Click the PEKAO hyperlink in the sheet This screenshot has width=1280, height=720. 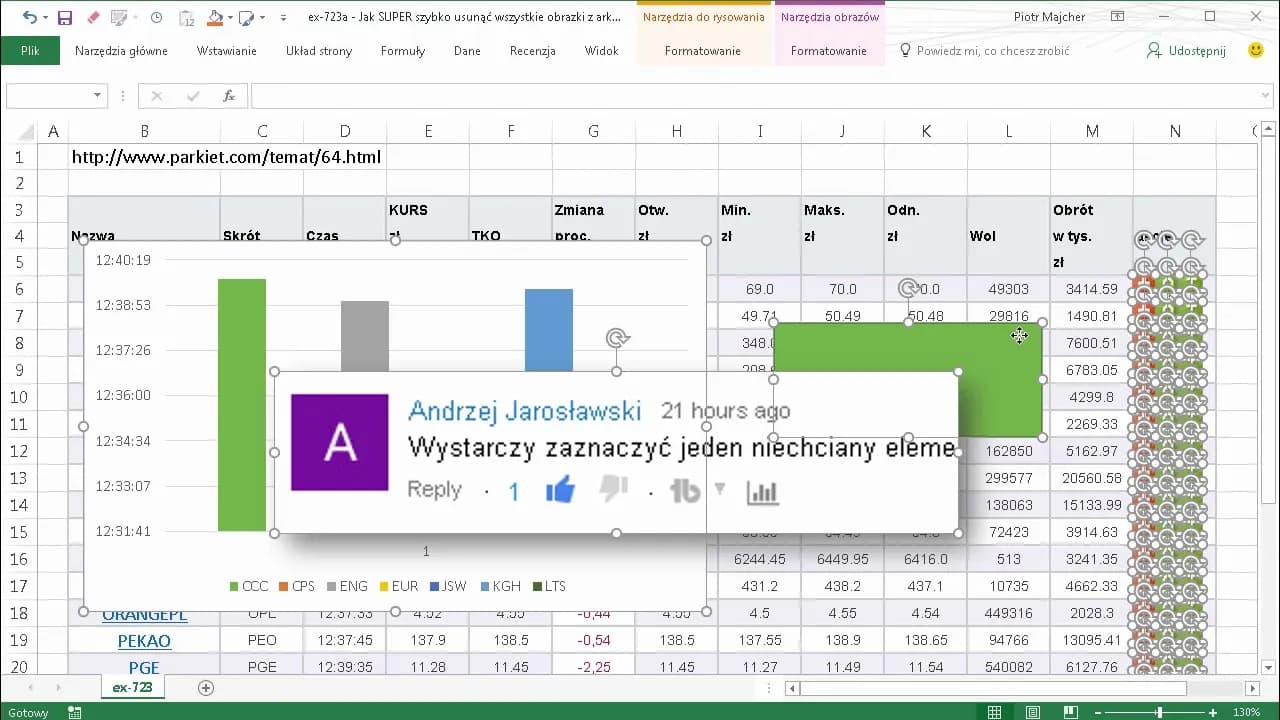(x=144, y=640)
